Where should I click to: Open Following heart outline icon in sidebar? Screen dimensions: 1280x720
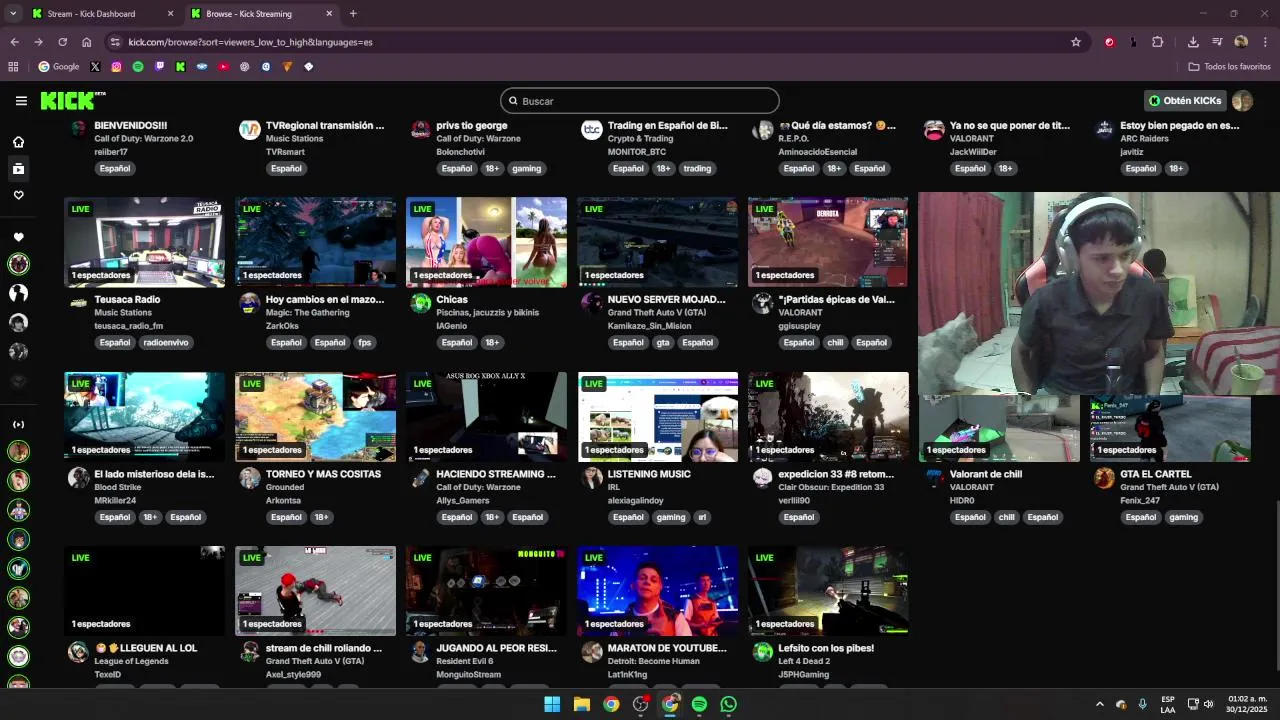click(18, 195)
